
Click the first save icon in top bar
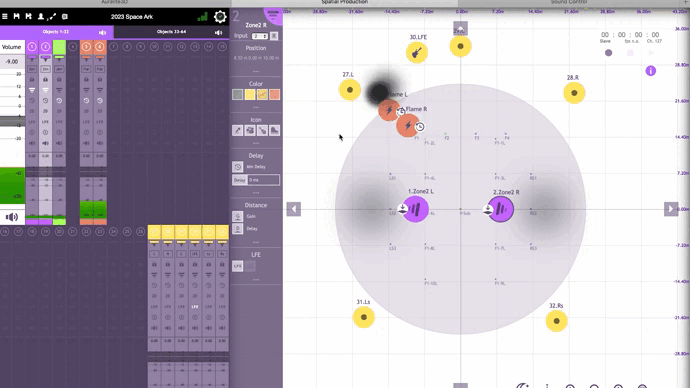(17, 17)
